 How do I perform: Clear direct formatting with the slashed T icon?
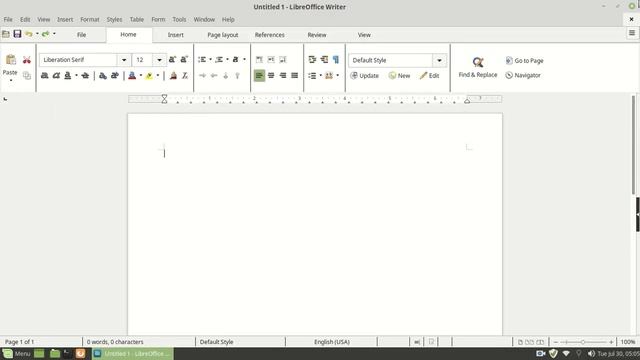[185, 76]
